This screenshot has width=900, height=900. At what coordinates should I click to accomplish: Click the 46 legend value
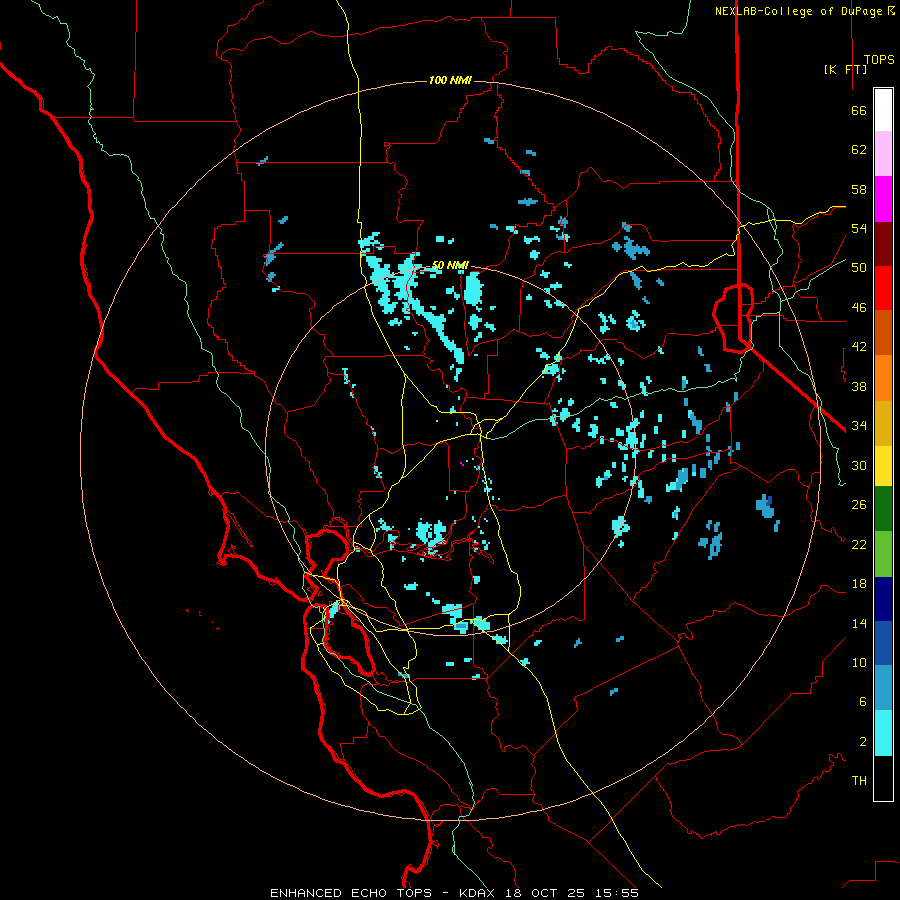pos(859,308)
